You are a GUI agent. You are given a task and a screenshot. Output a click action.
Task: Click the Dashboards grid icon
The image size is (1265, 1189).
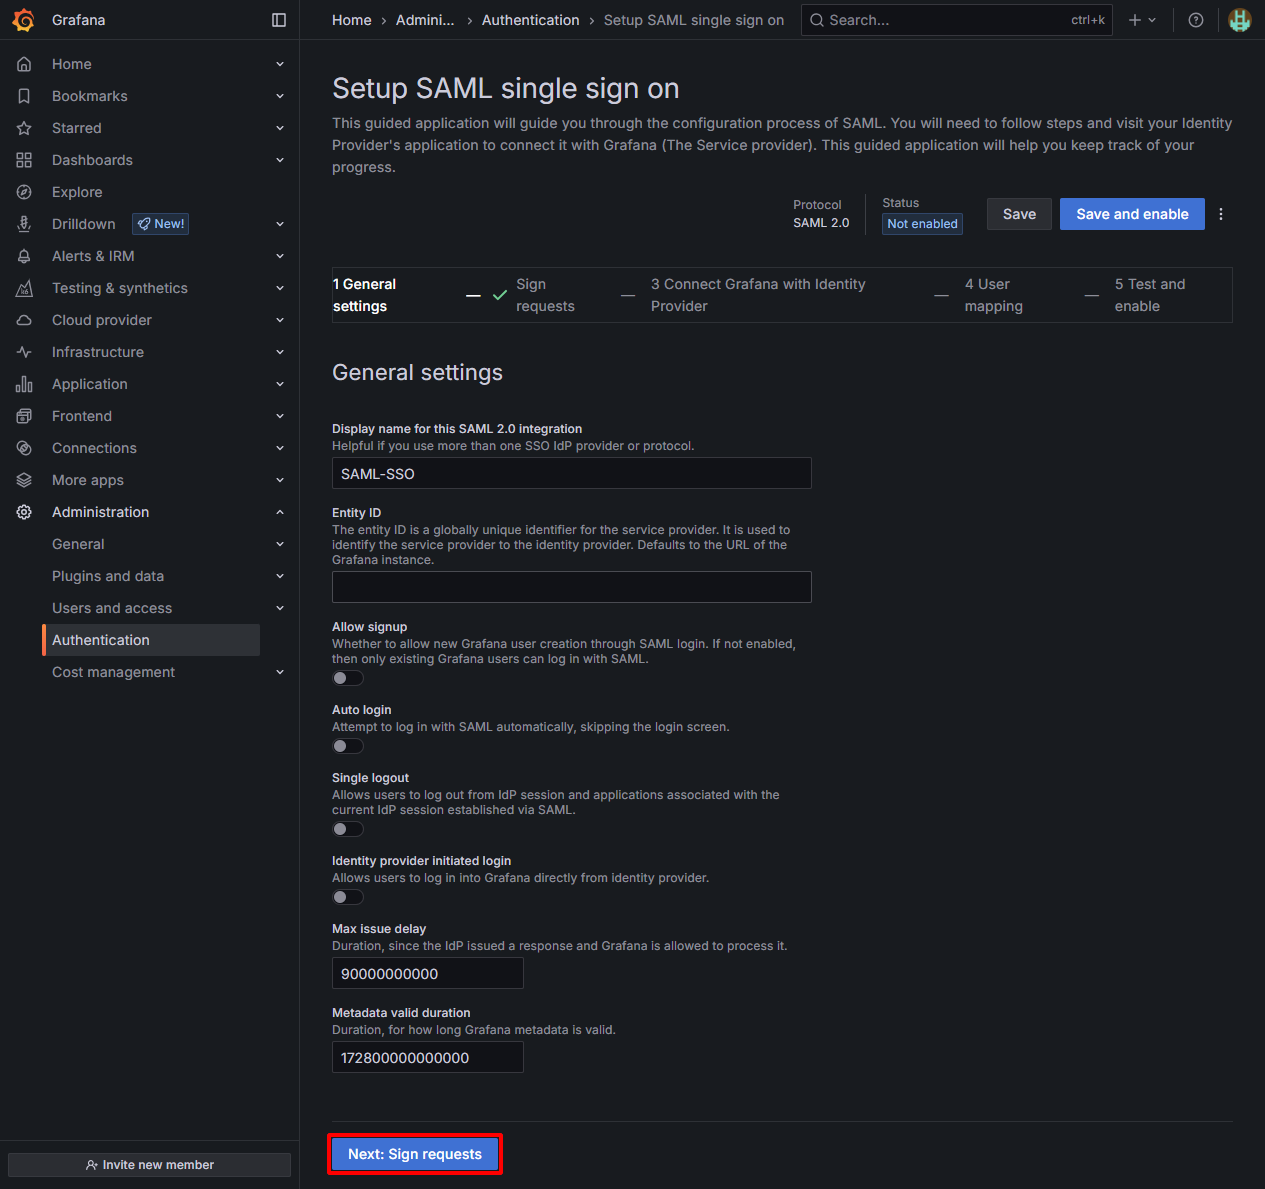[x=24, y=160]
